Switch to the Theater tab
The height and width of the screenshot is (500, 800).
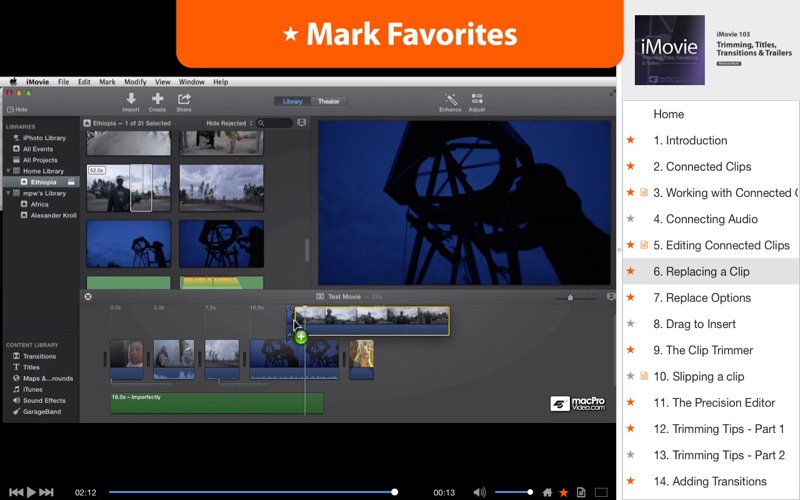(329, 102)
